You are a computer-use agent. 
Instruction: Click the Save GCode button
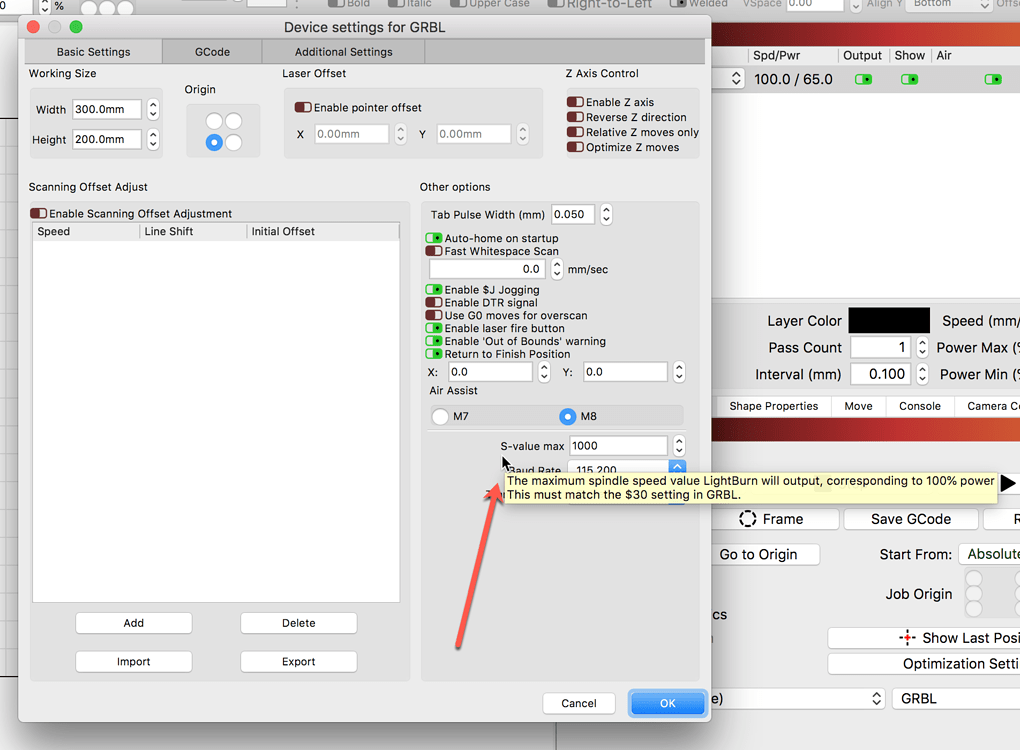point(910,519)
